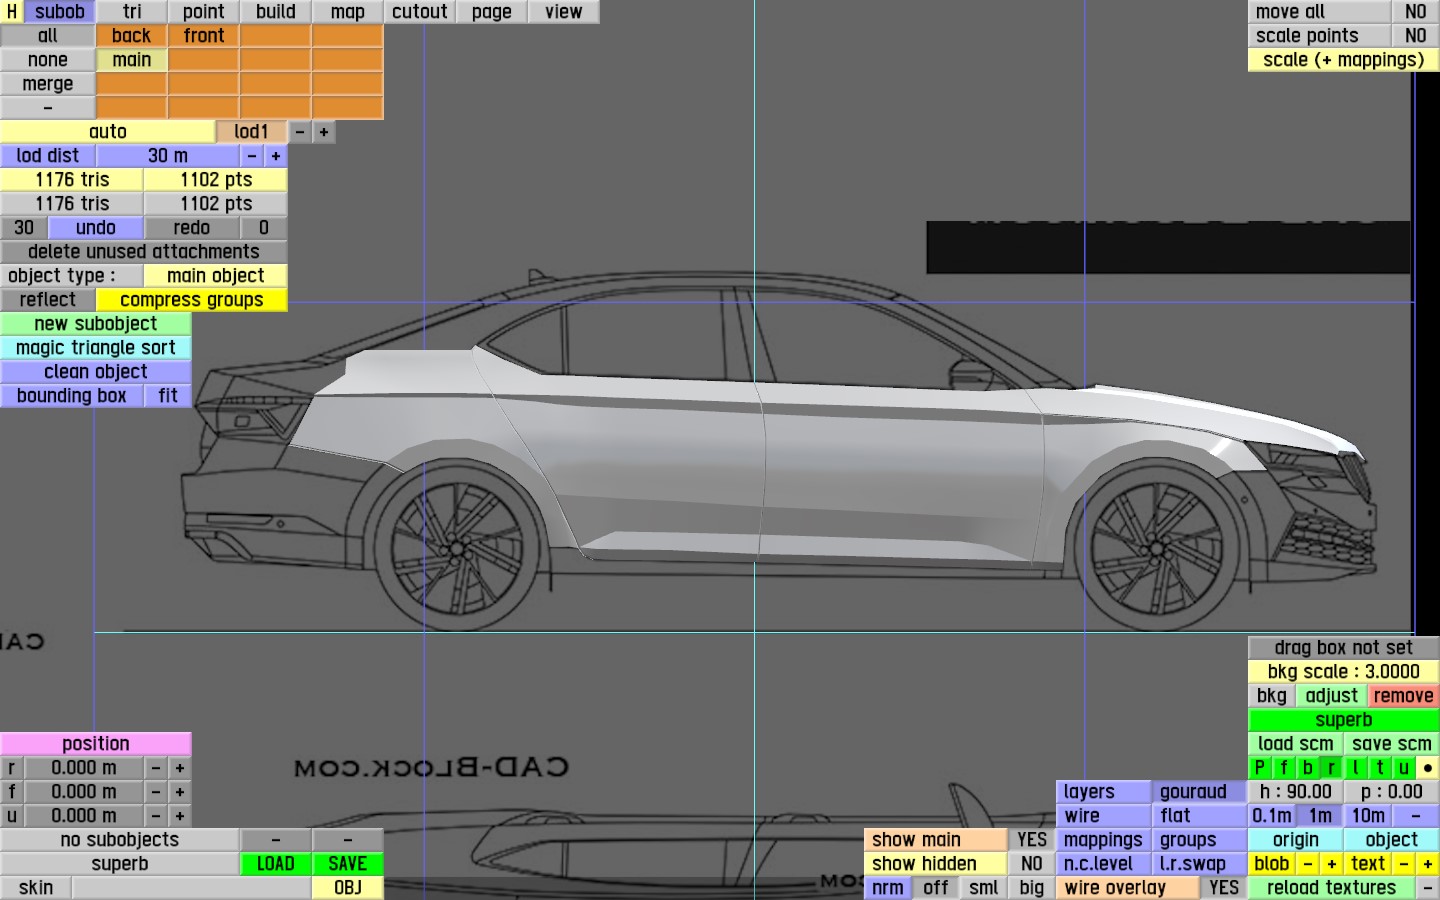1440x900 pixels.
Task: Decrease LOD level with minus beside lod1
Action: [300, 132]
